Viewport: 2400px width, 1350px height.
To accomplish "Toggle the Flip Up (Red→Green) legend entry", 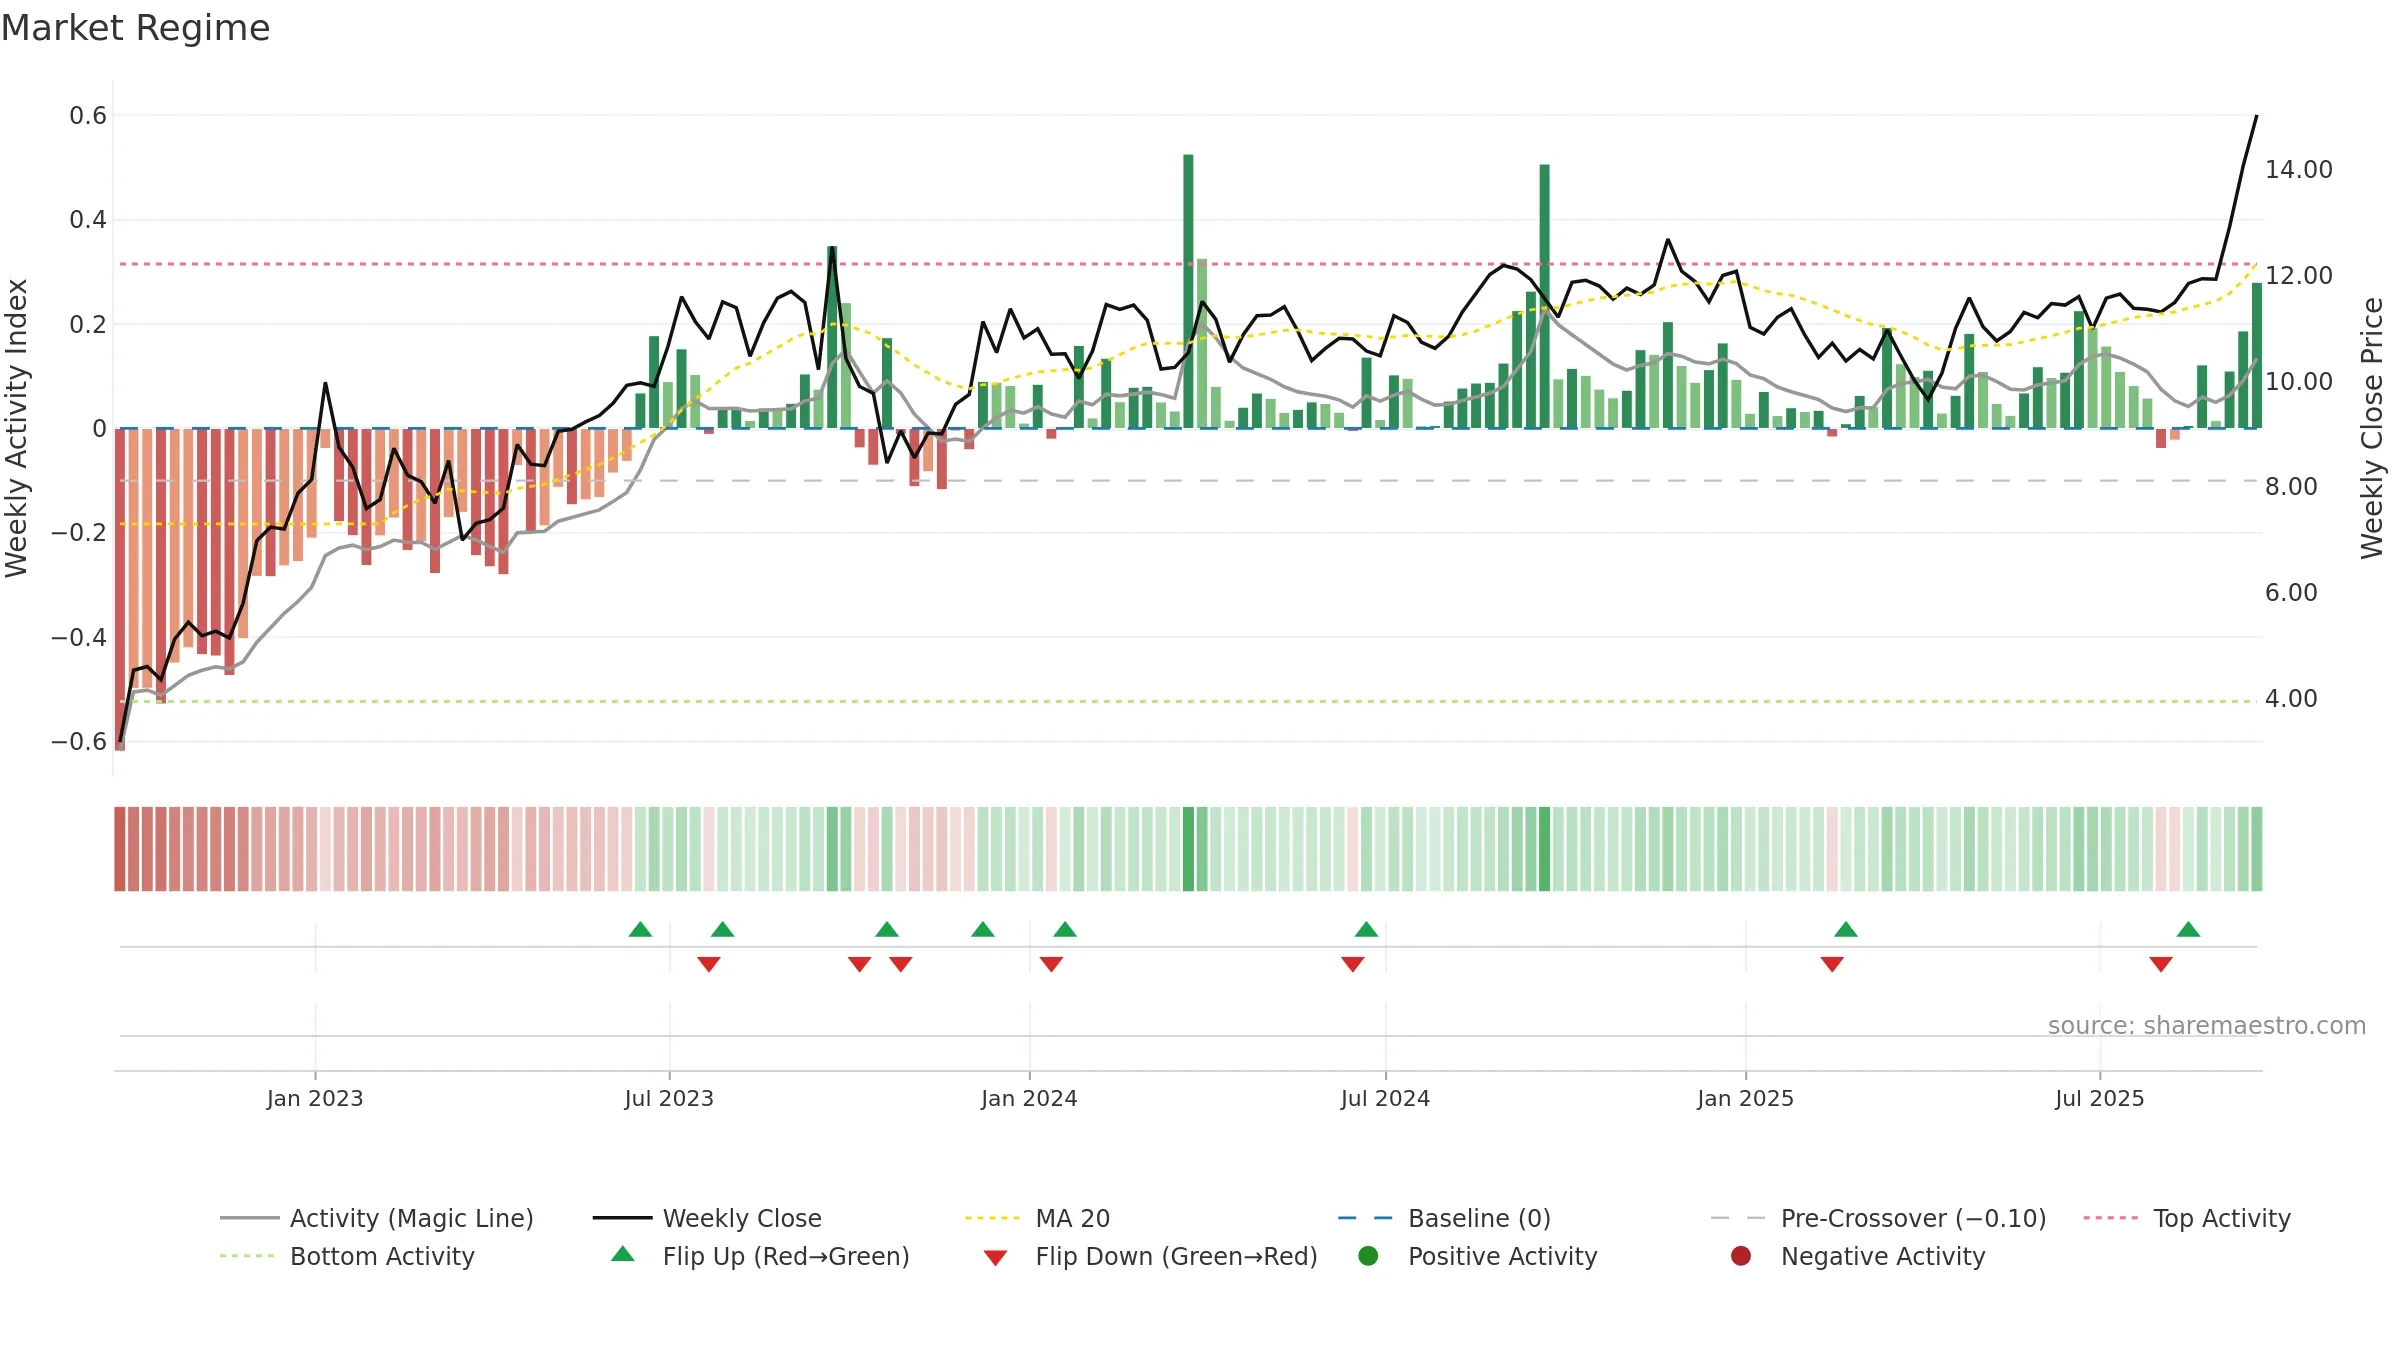I will (760, 1256).
